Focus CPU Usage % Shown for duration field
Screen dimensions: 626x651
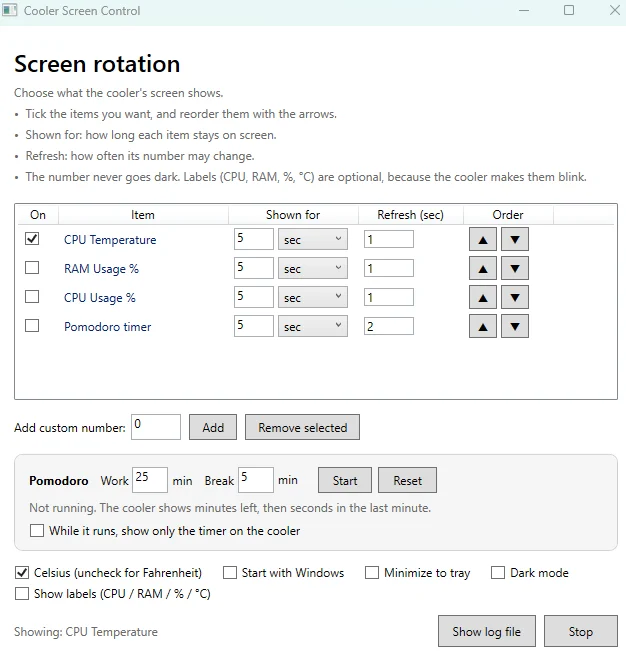pyautogui.click(x=254, y=297)
